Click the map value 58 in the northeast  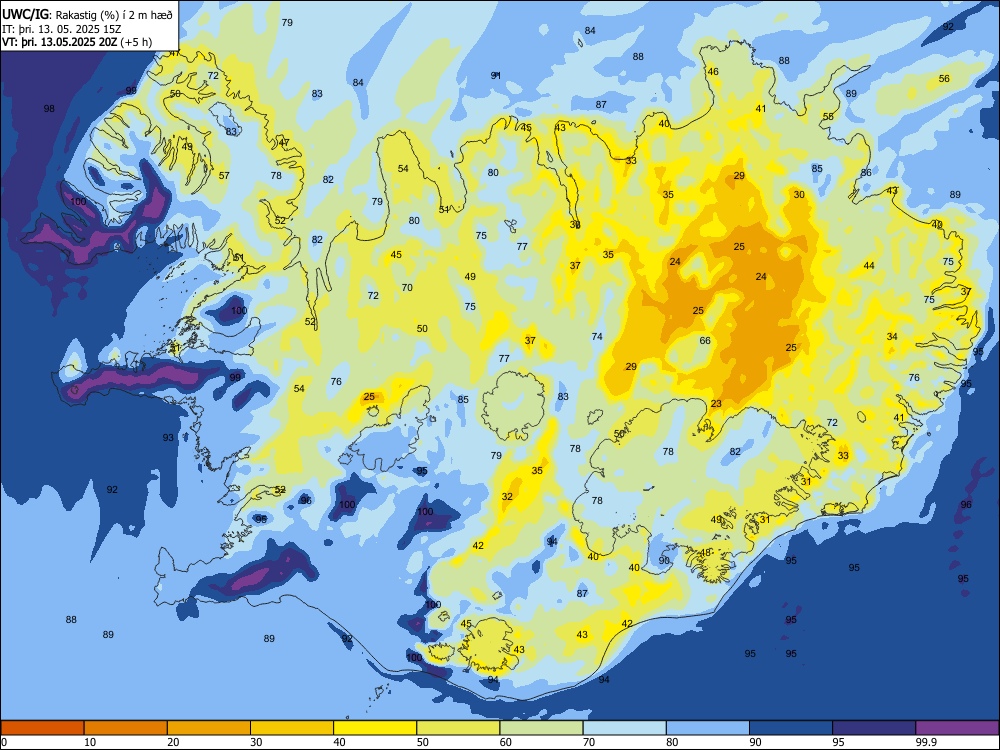828,117
